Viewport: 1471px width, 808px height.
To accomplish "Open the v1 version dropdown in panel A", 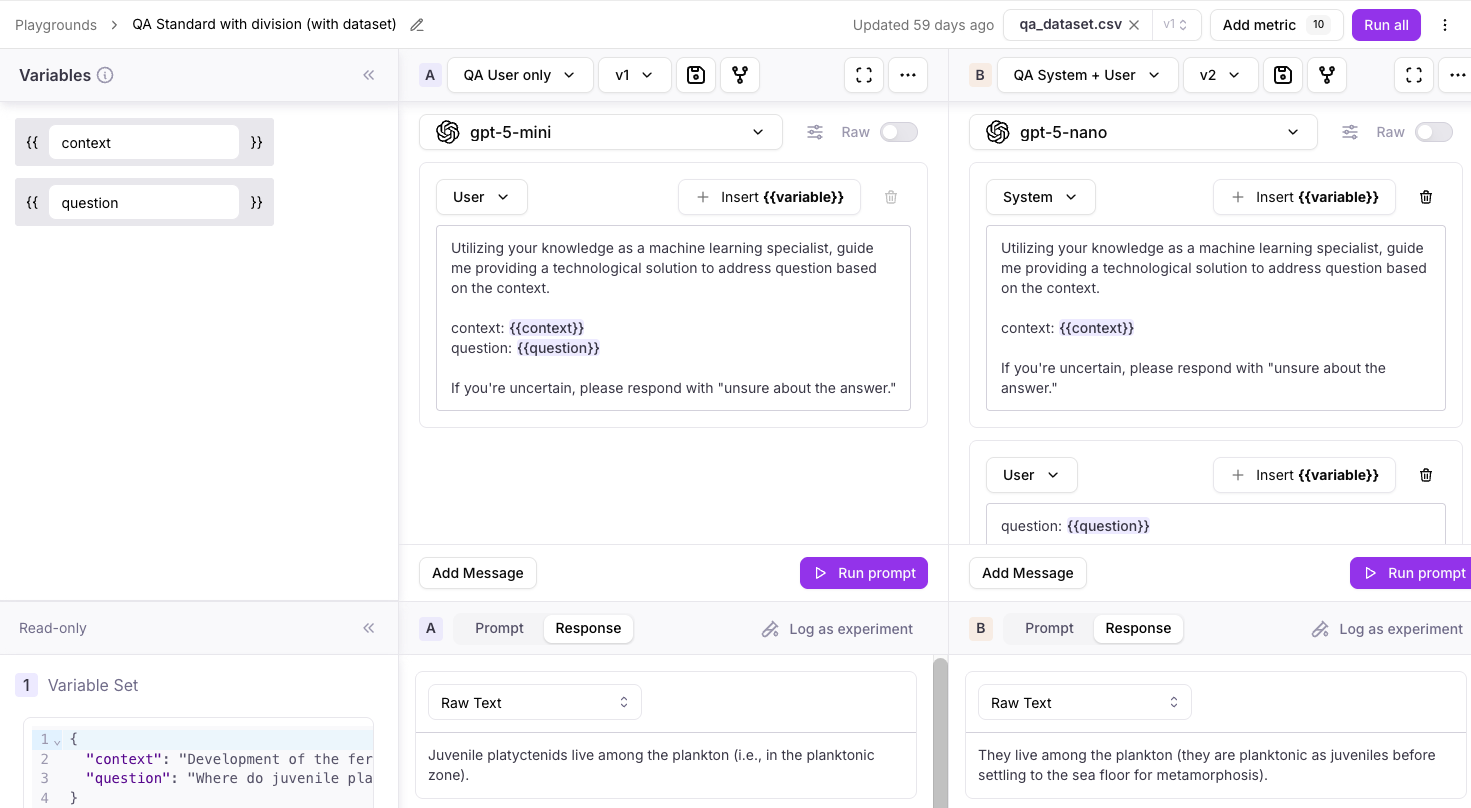I will point(634,75).
